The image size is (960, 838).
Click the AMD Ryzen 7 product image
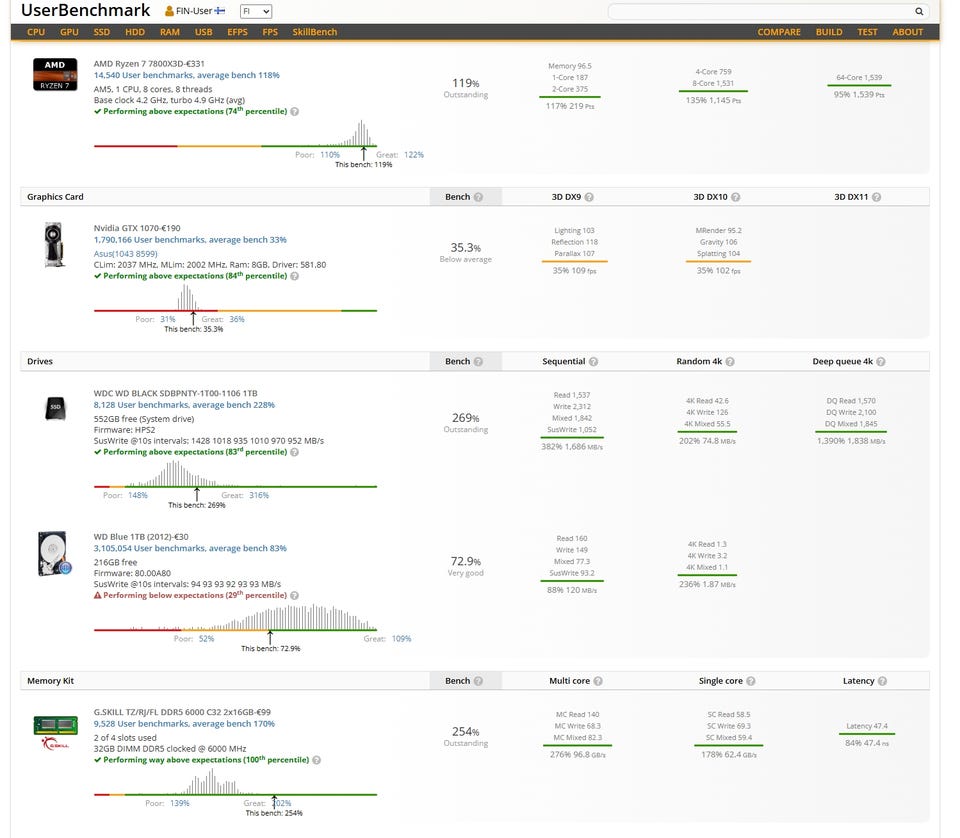(x=55, y=75)
